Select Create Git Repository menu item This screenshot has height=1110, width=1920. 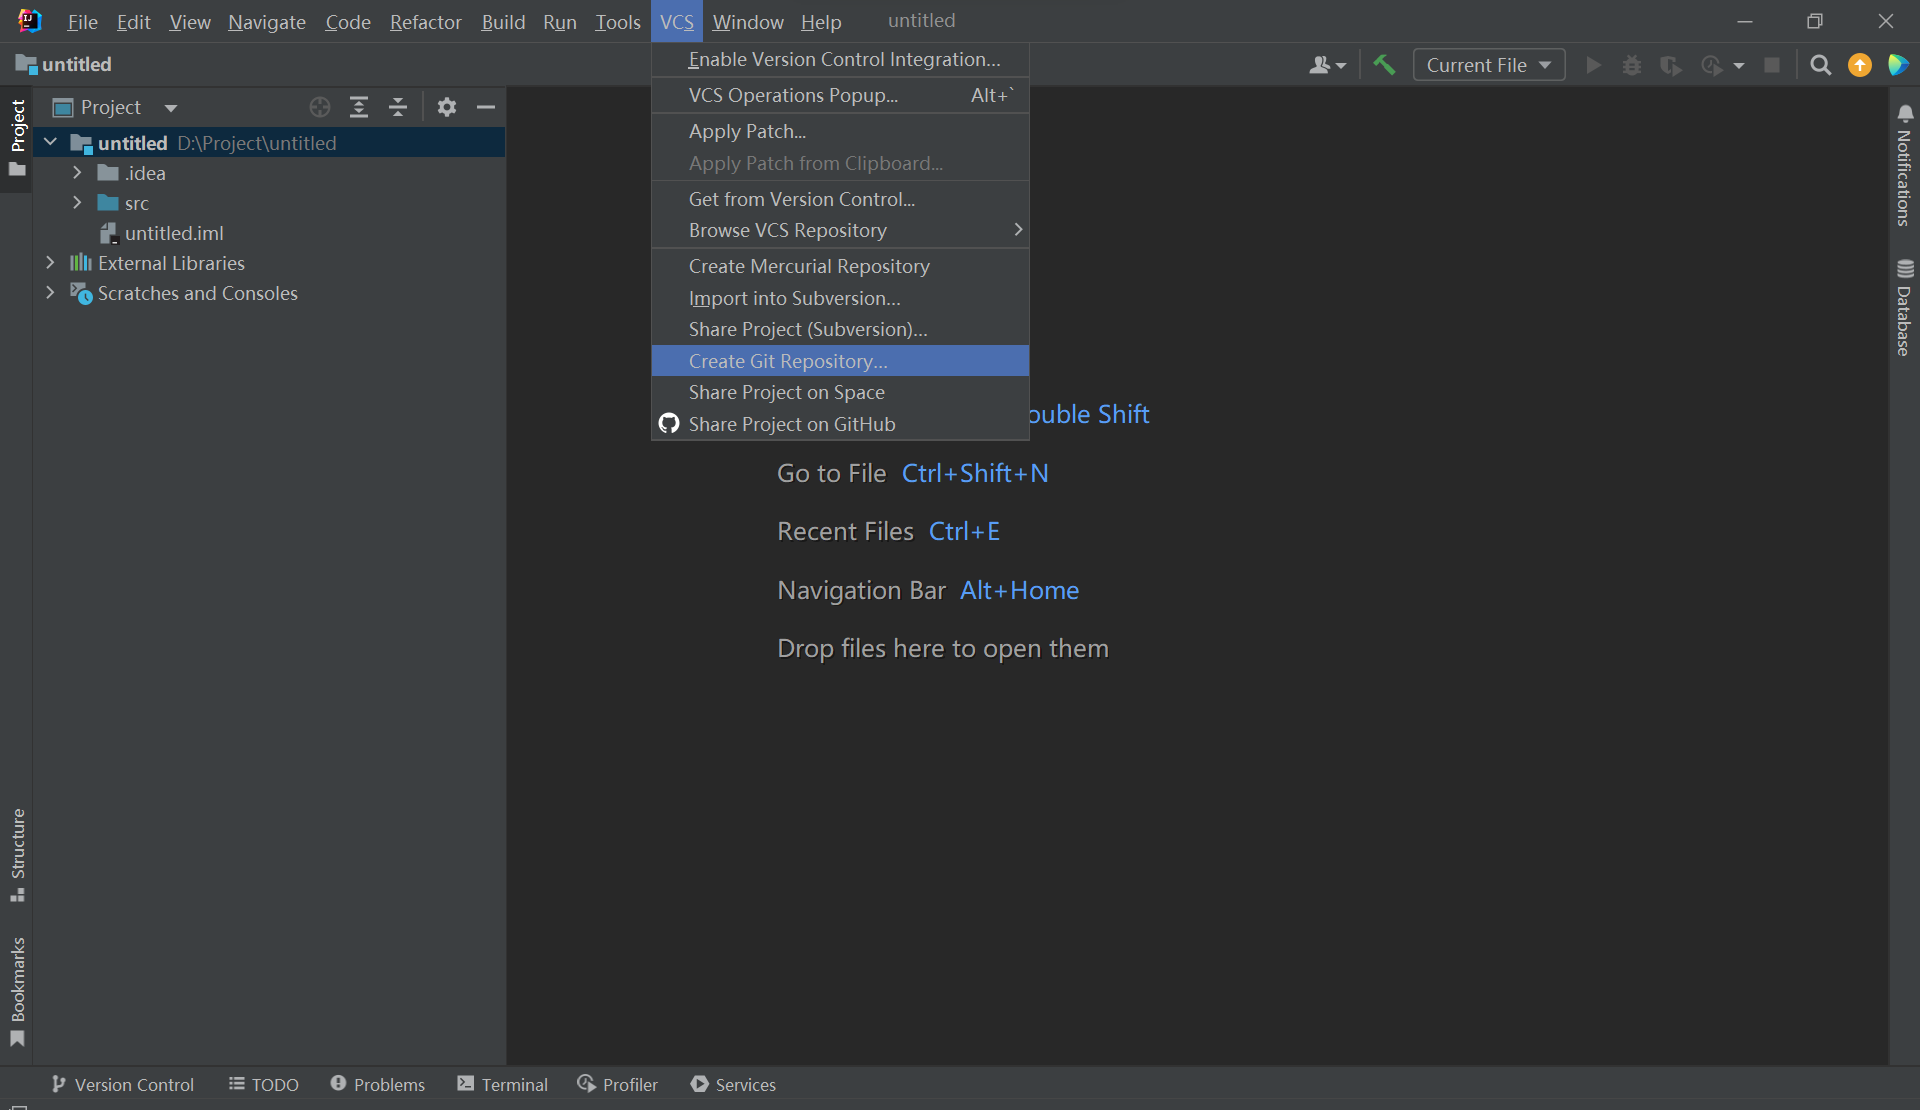(x=788, y=361)
